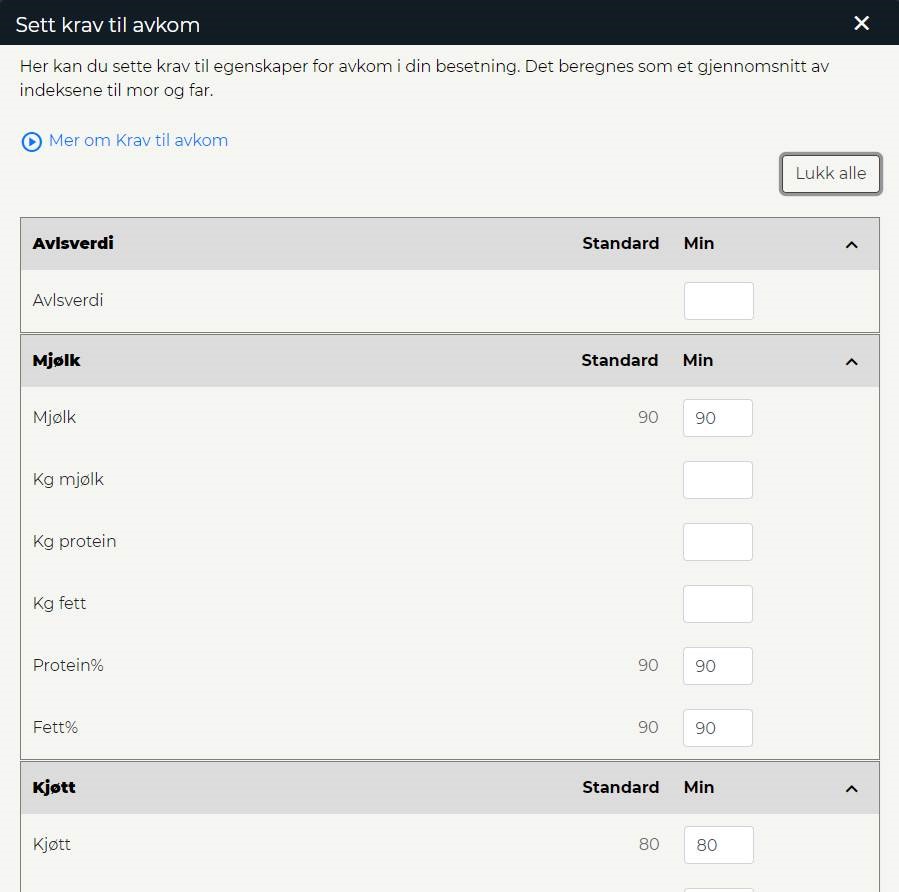899x892 pixels.
Task: Click the Standard value 90 beside Mjølk
Action: click(x=648, y=417)
